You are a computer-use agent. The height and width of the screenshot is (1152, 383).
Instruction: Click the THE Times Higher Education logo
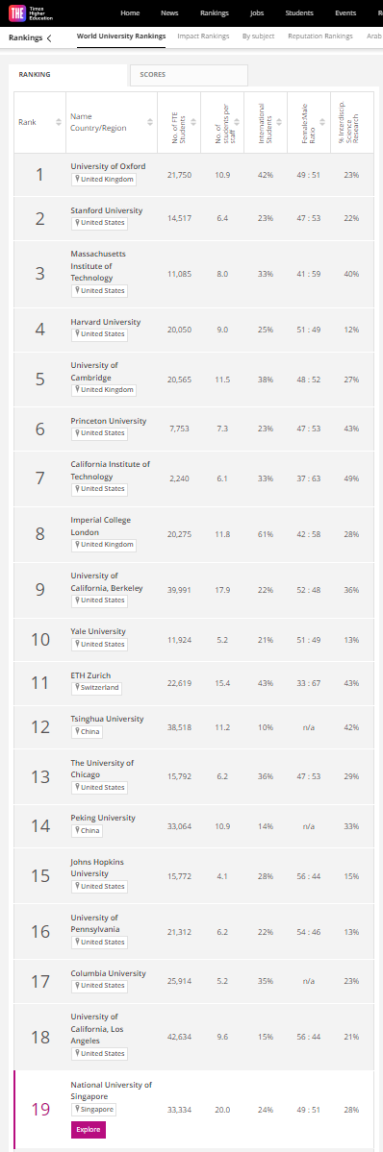click(x=29, y=13)
